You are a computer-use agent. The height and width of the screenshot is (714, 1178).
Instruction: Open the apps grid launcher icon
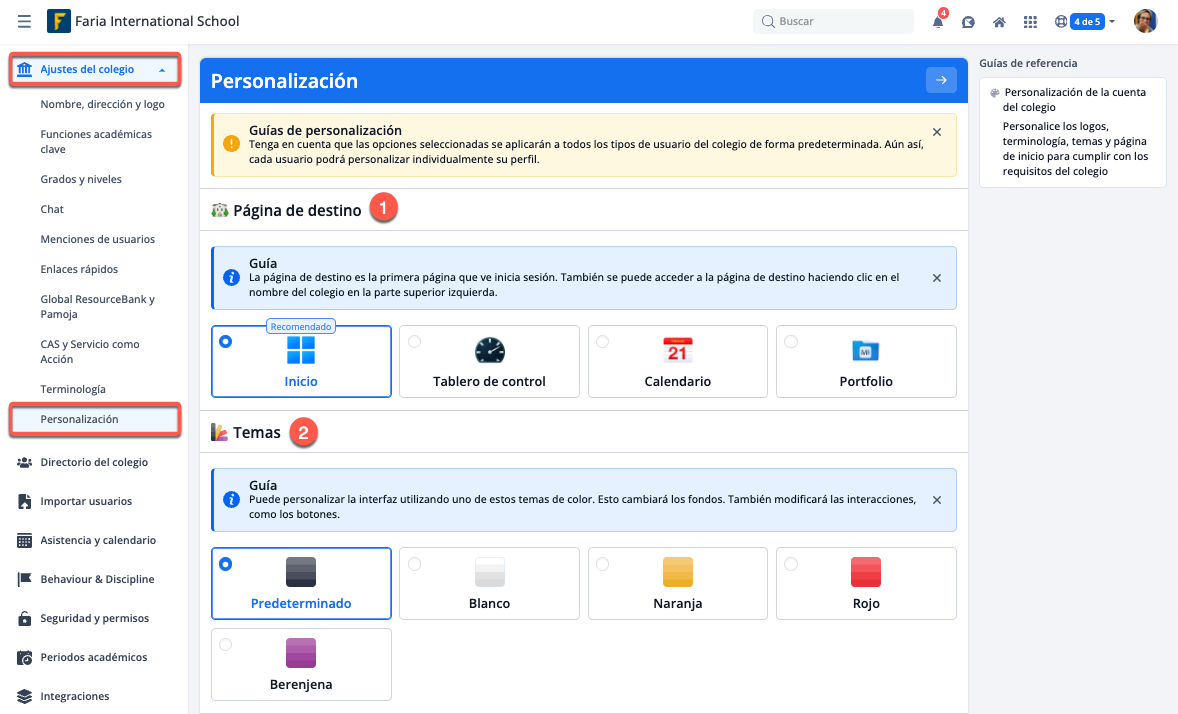tap(1030, 22)
